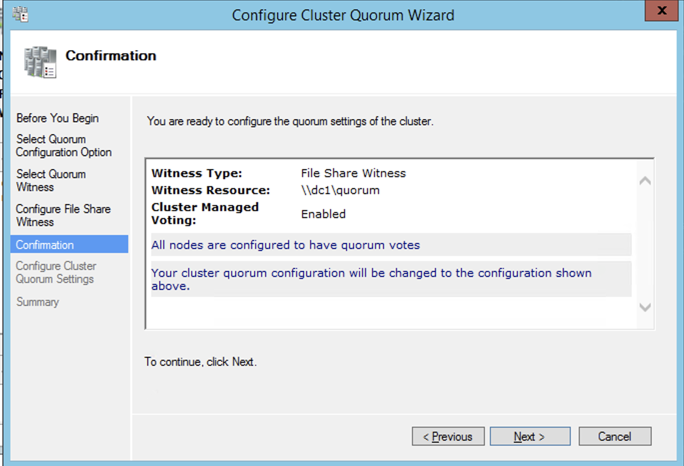Click the Configure Cluster Quorum Settings step
Screen dimensions: 684x466
(x=56, y=273)
